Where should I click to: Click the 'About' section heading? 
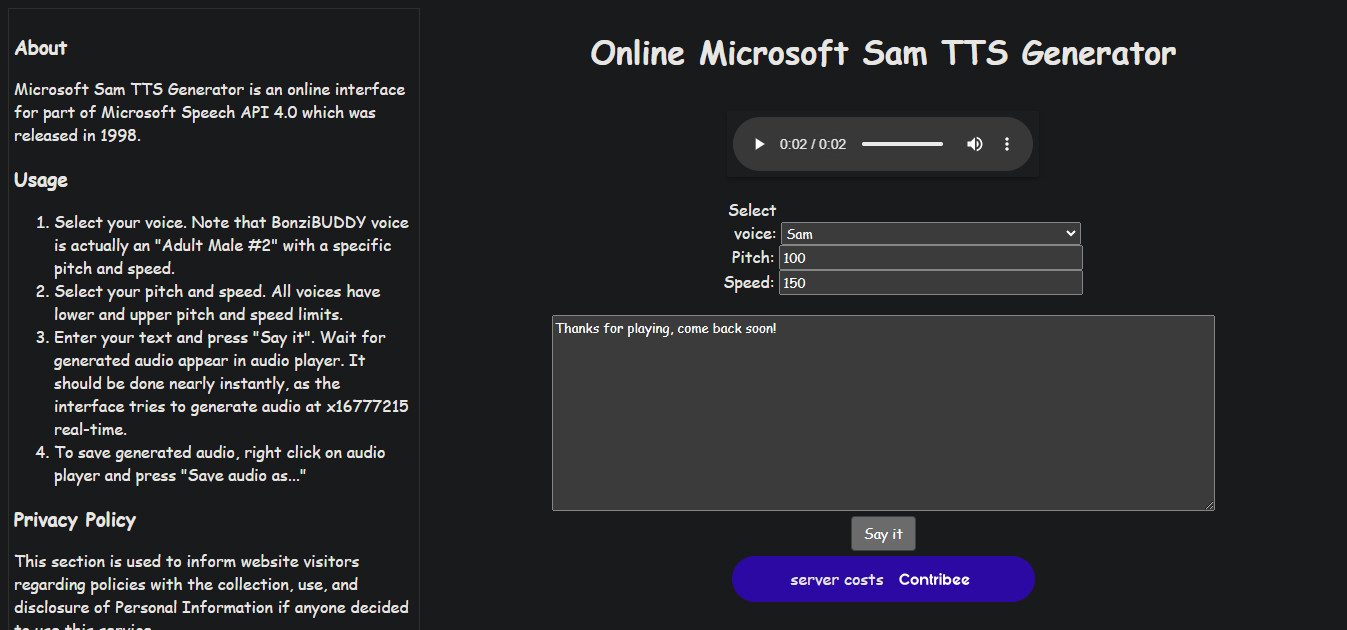point(40,47)
